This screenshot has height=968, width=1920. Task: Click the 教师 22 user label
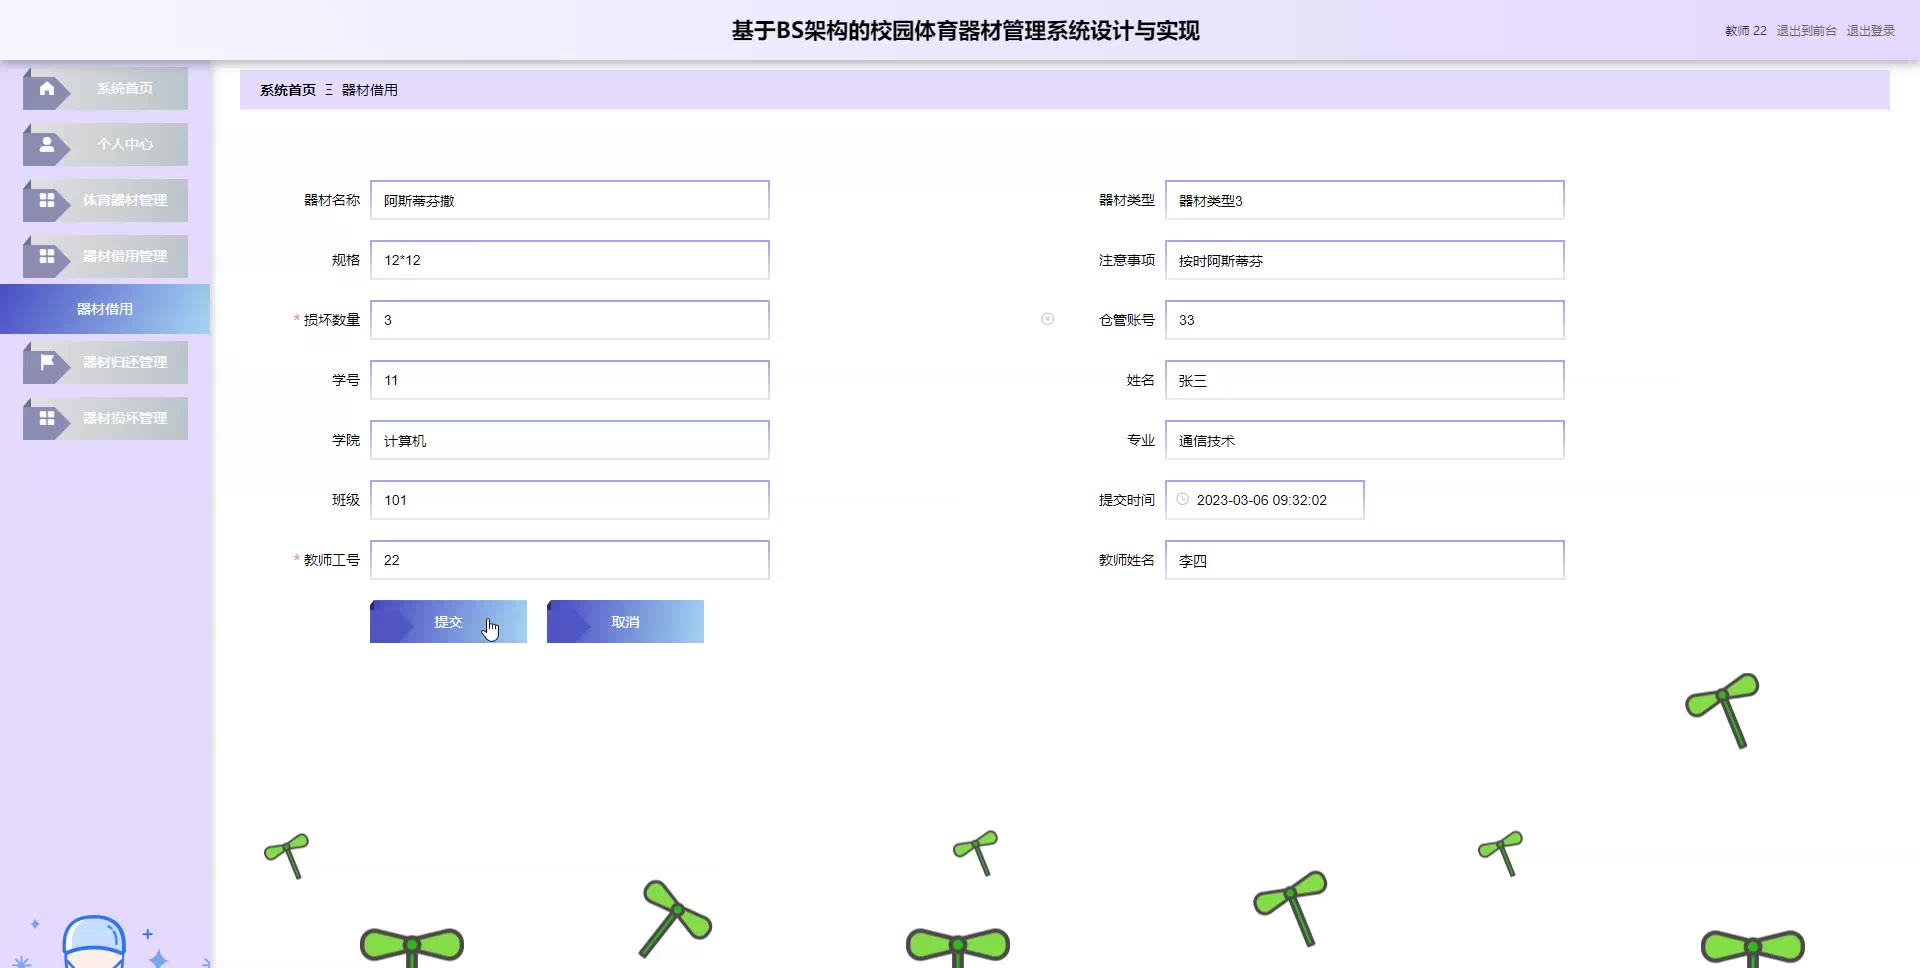click(1746, 31)
